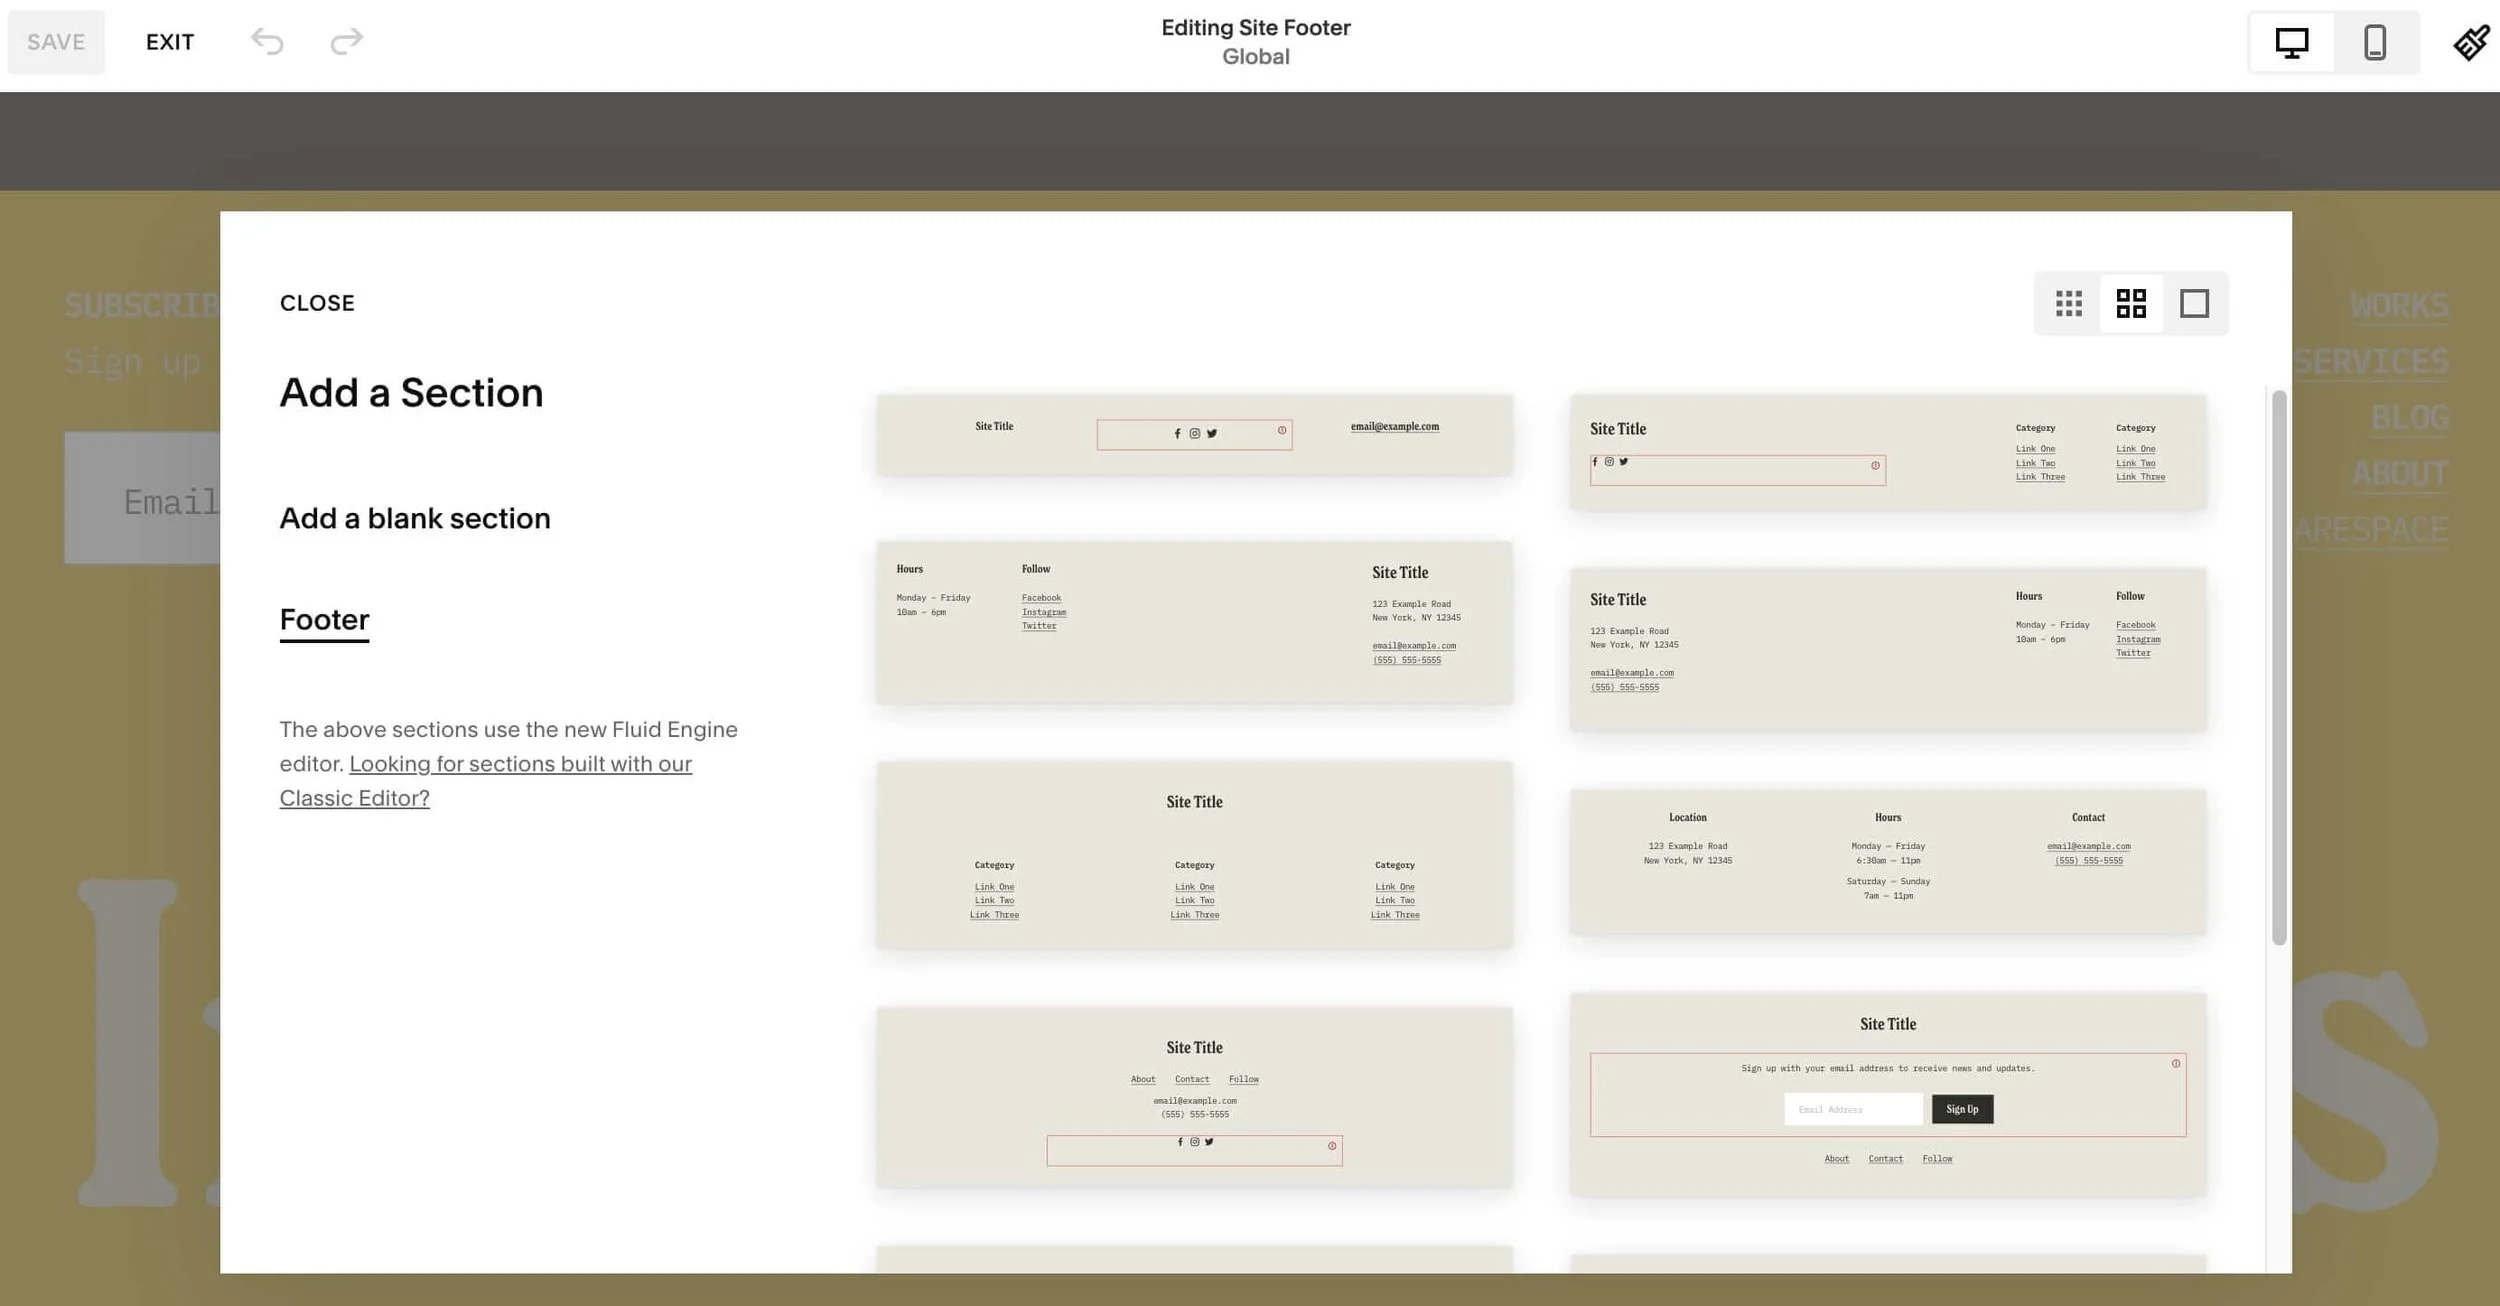The image size is (2500, 1306).
Task: Select single column view icon
Action: pos(2194,303)
